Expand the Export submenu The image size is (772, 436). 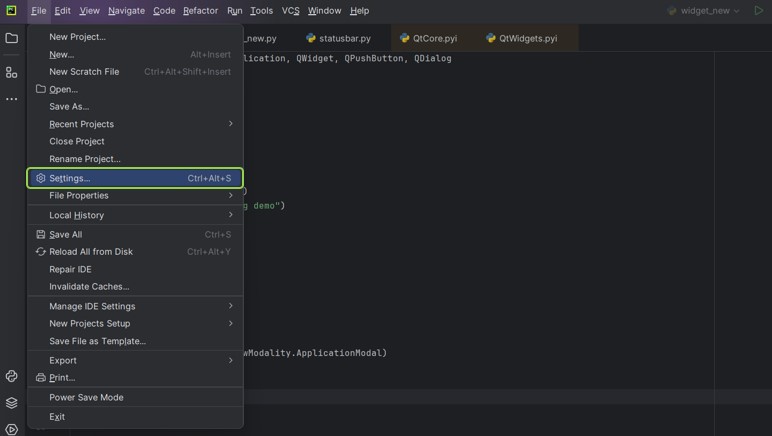(x=135, y=360)
